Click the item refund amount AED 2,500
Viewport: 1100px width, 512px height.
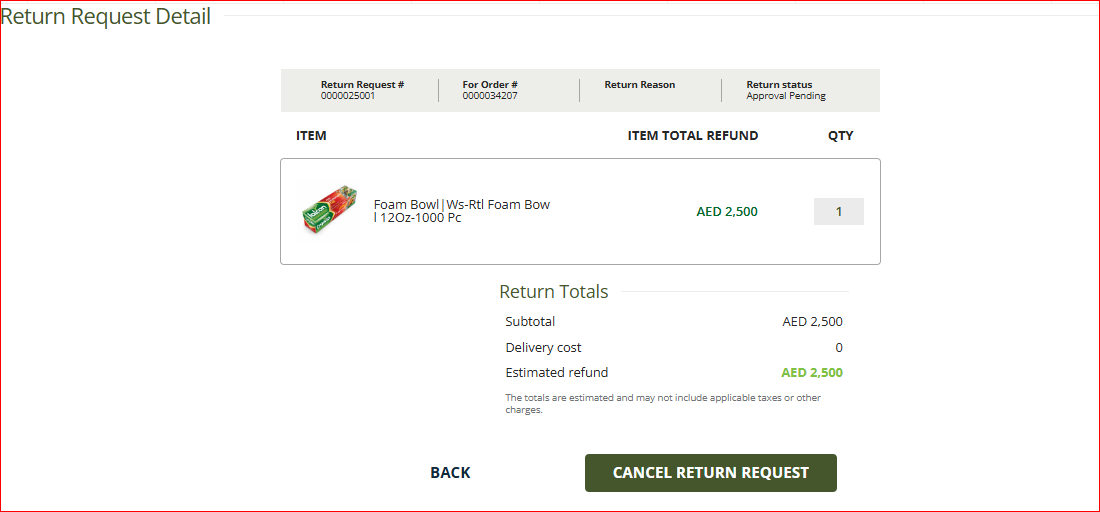[727, 212]
